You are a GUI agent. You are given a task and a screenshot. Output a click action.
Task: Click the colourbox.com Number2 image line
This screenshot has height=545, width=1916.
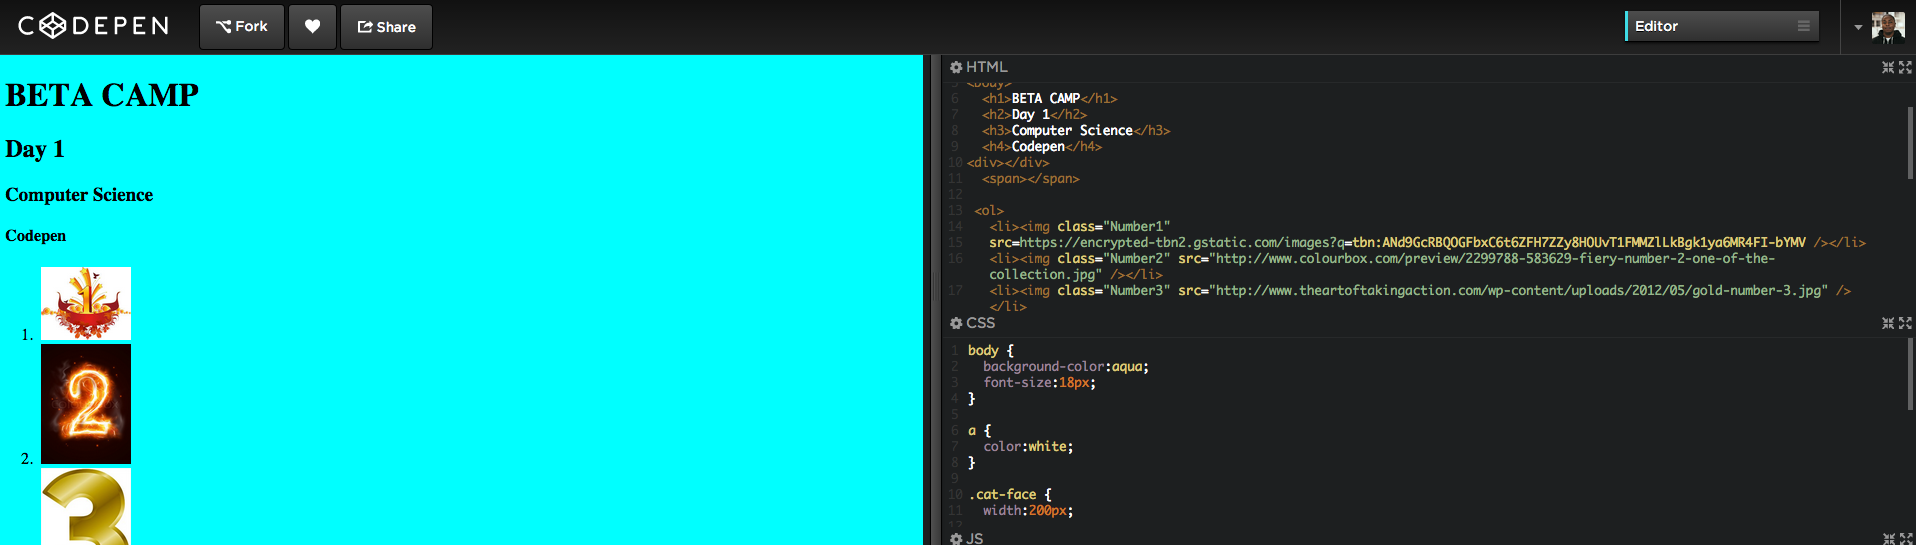[1382, 266]
